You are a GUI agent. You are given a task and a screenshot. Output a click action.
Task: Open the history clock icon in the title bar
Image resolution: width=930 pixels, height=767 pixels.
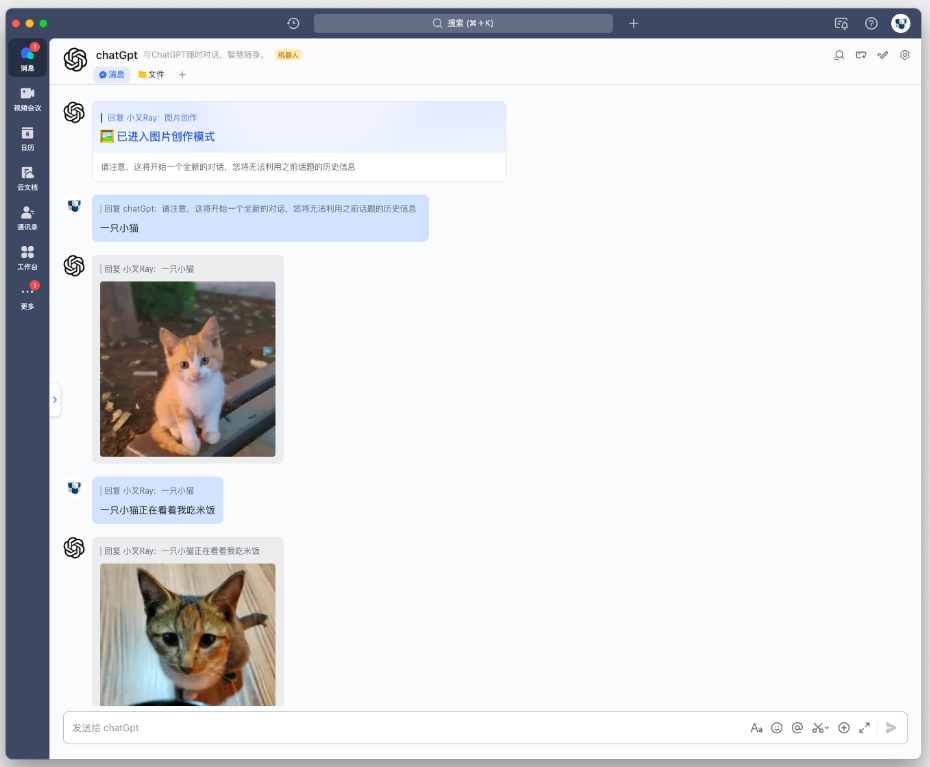(293, 23)
